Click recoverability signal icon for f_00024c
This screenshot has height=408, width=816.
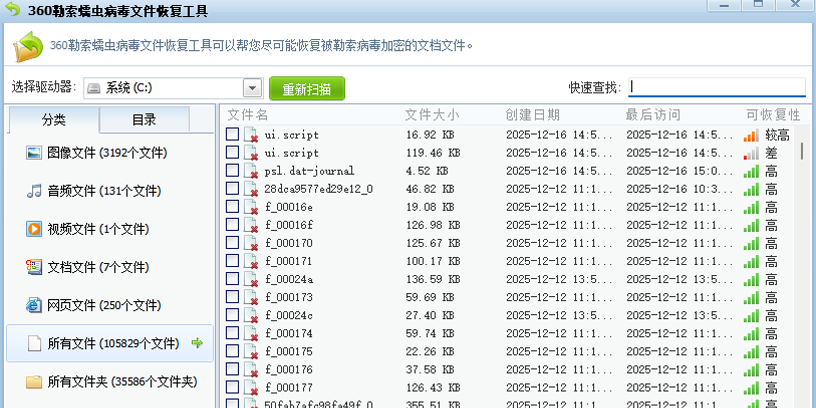751,316
